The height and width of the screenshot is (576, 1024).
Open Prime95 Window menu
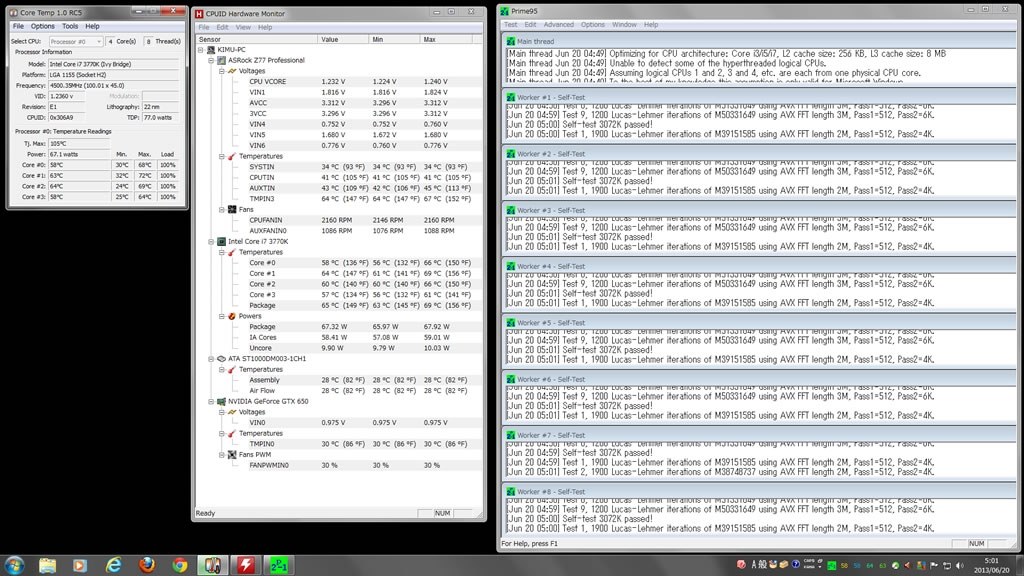tap(624, 25)
